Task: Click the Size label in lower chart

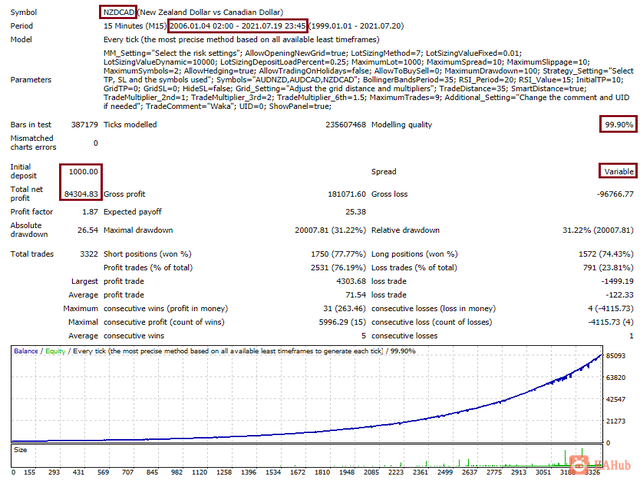Action: pyautogui.click(x=20, y=450)
